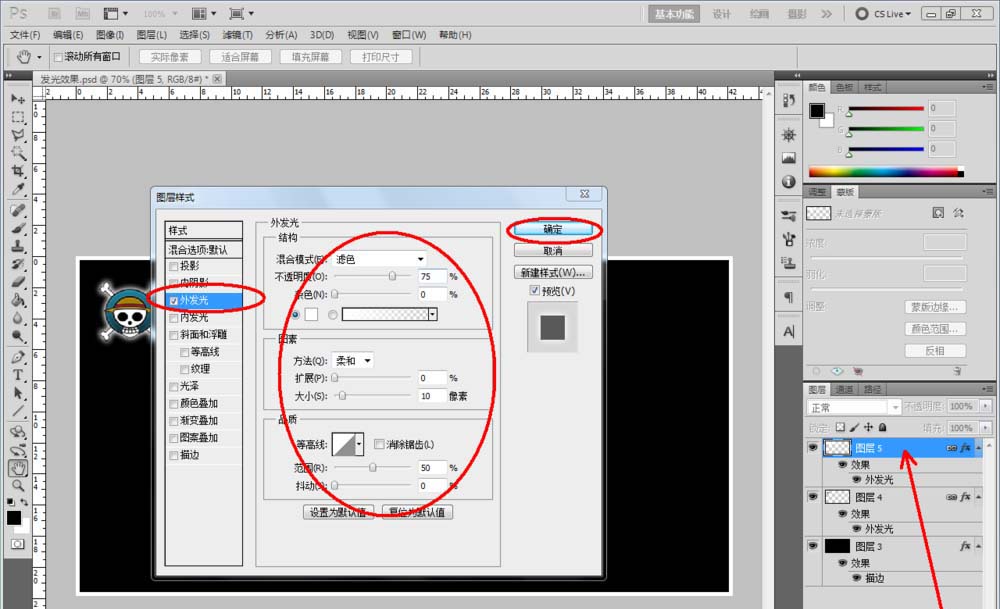The width and height of the screenshot is (1000, 609).
Task: Select the Eyedropper tool
Action: click(18, 189)
